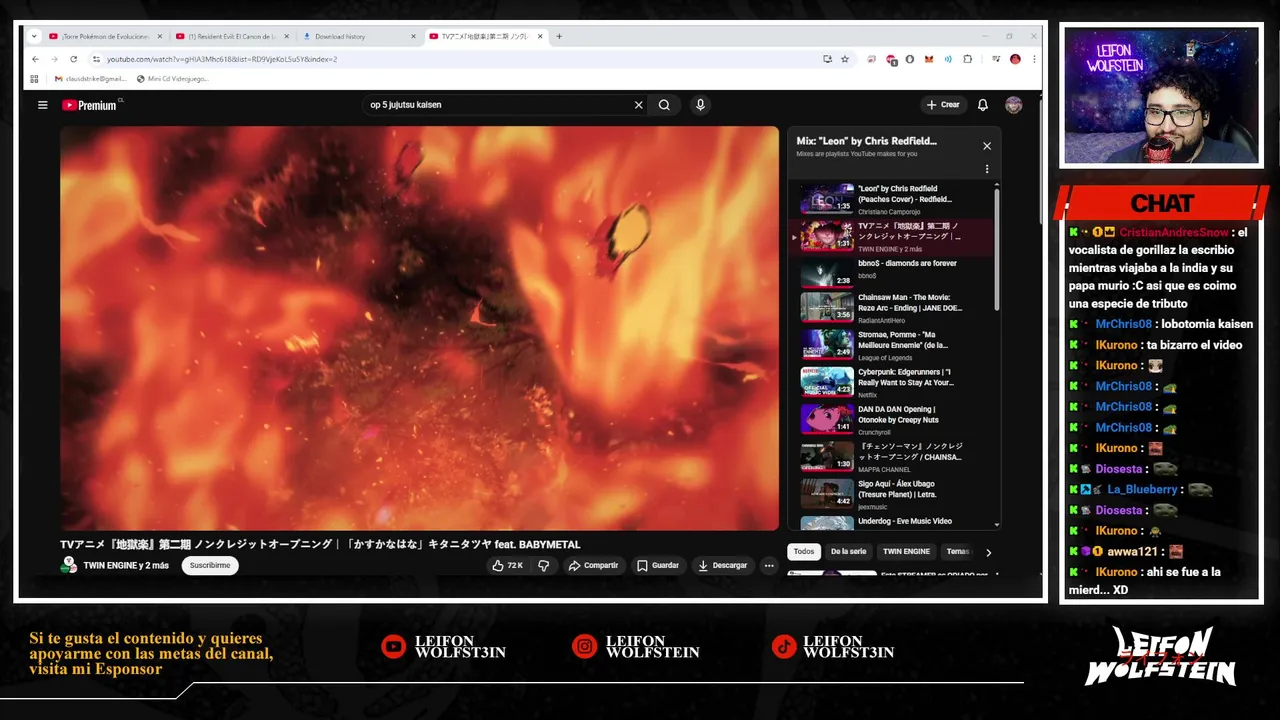Select the Todos filter chip
The height and width of the screenshot is (720, 1280).
click(804, 551)
